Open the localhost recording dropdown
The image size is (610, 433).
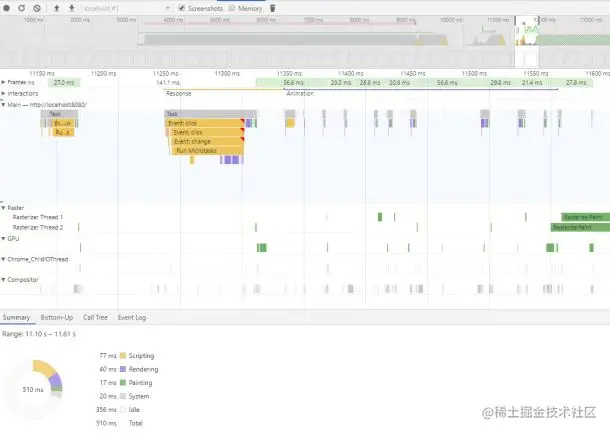126,8
